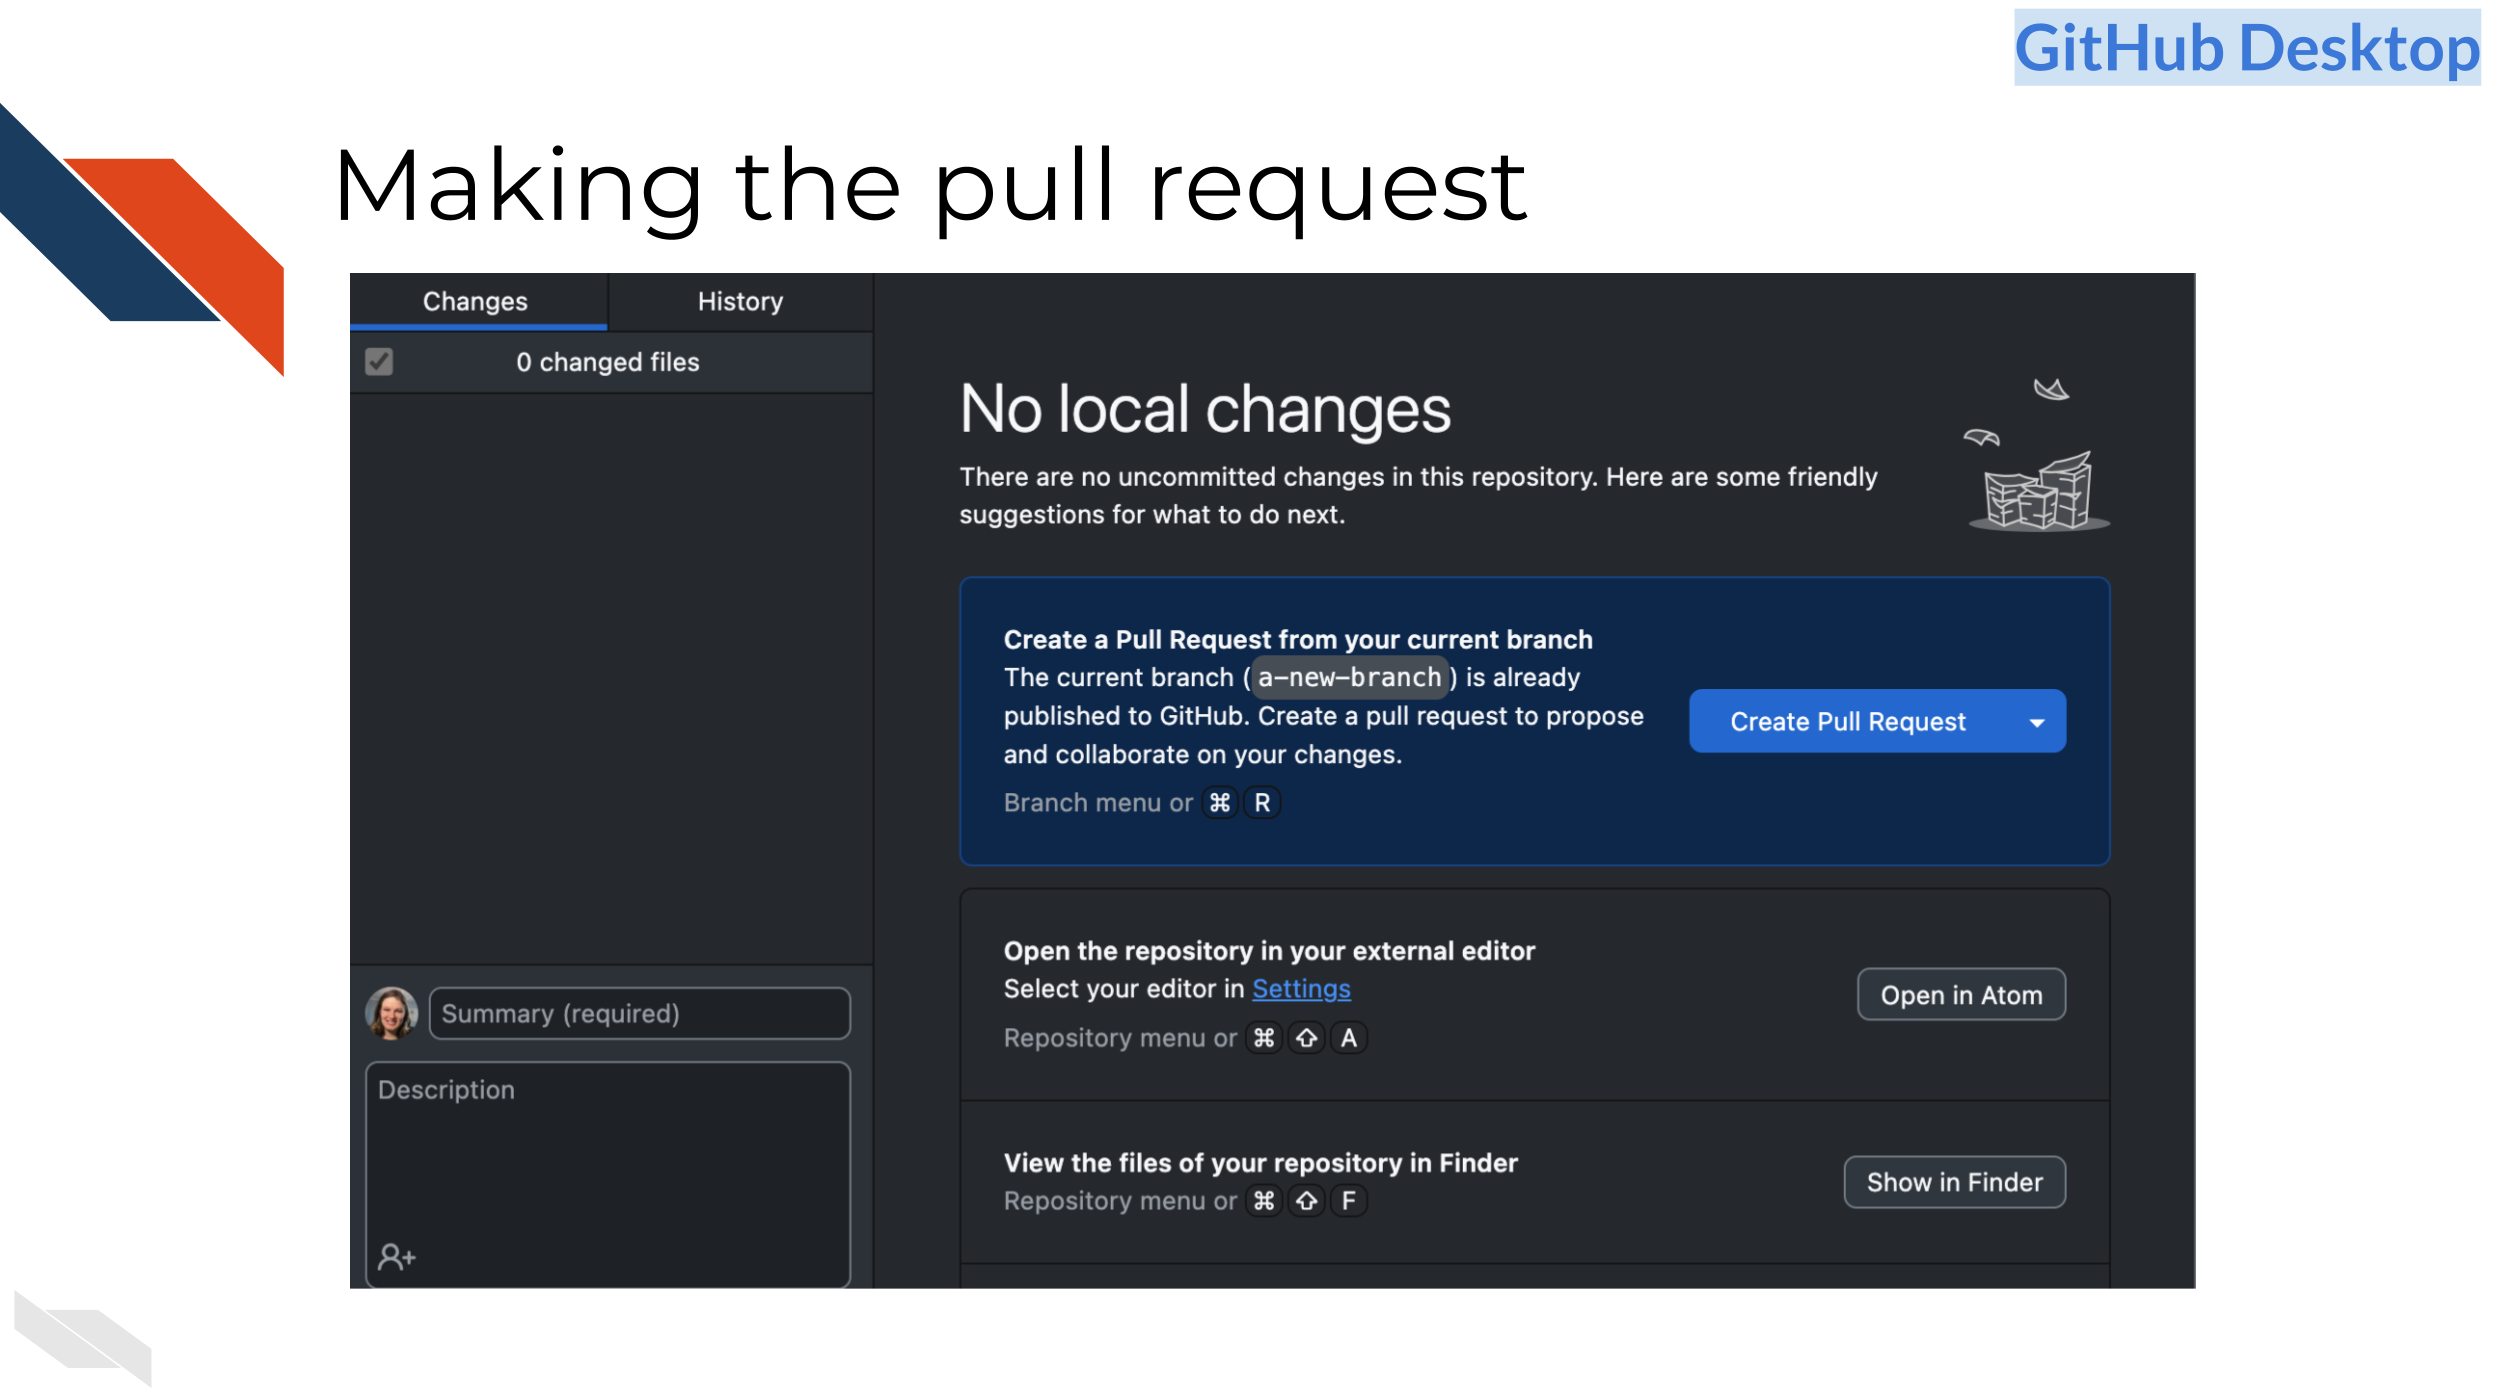The width and height of the screenshot is (2500, 1388).
Task: Click the add co-authors icon
Action: pyautogui.click(x=396, y=1256)
